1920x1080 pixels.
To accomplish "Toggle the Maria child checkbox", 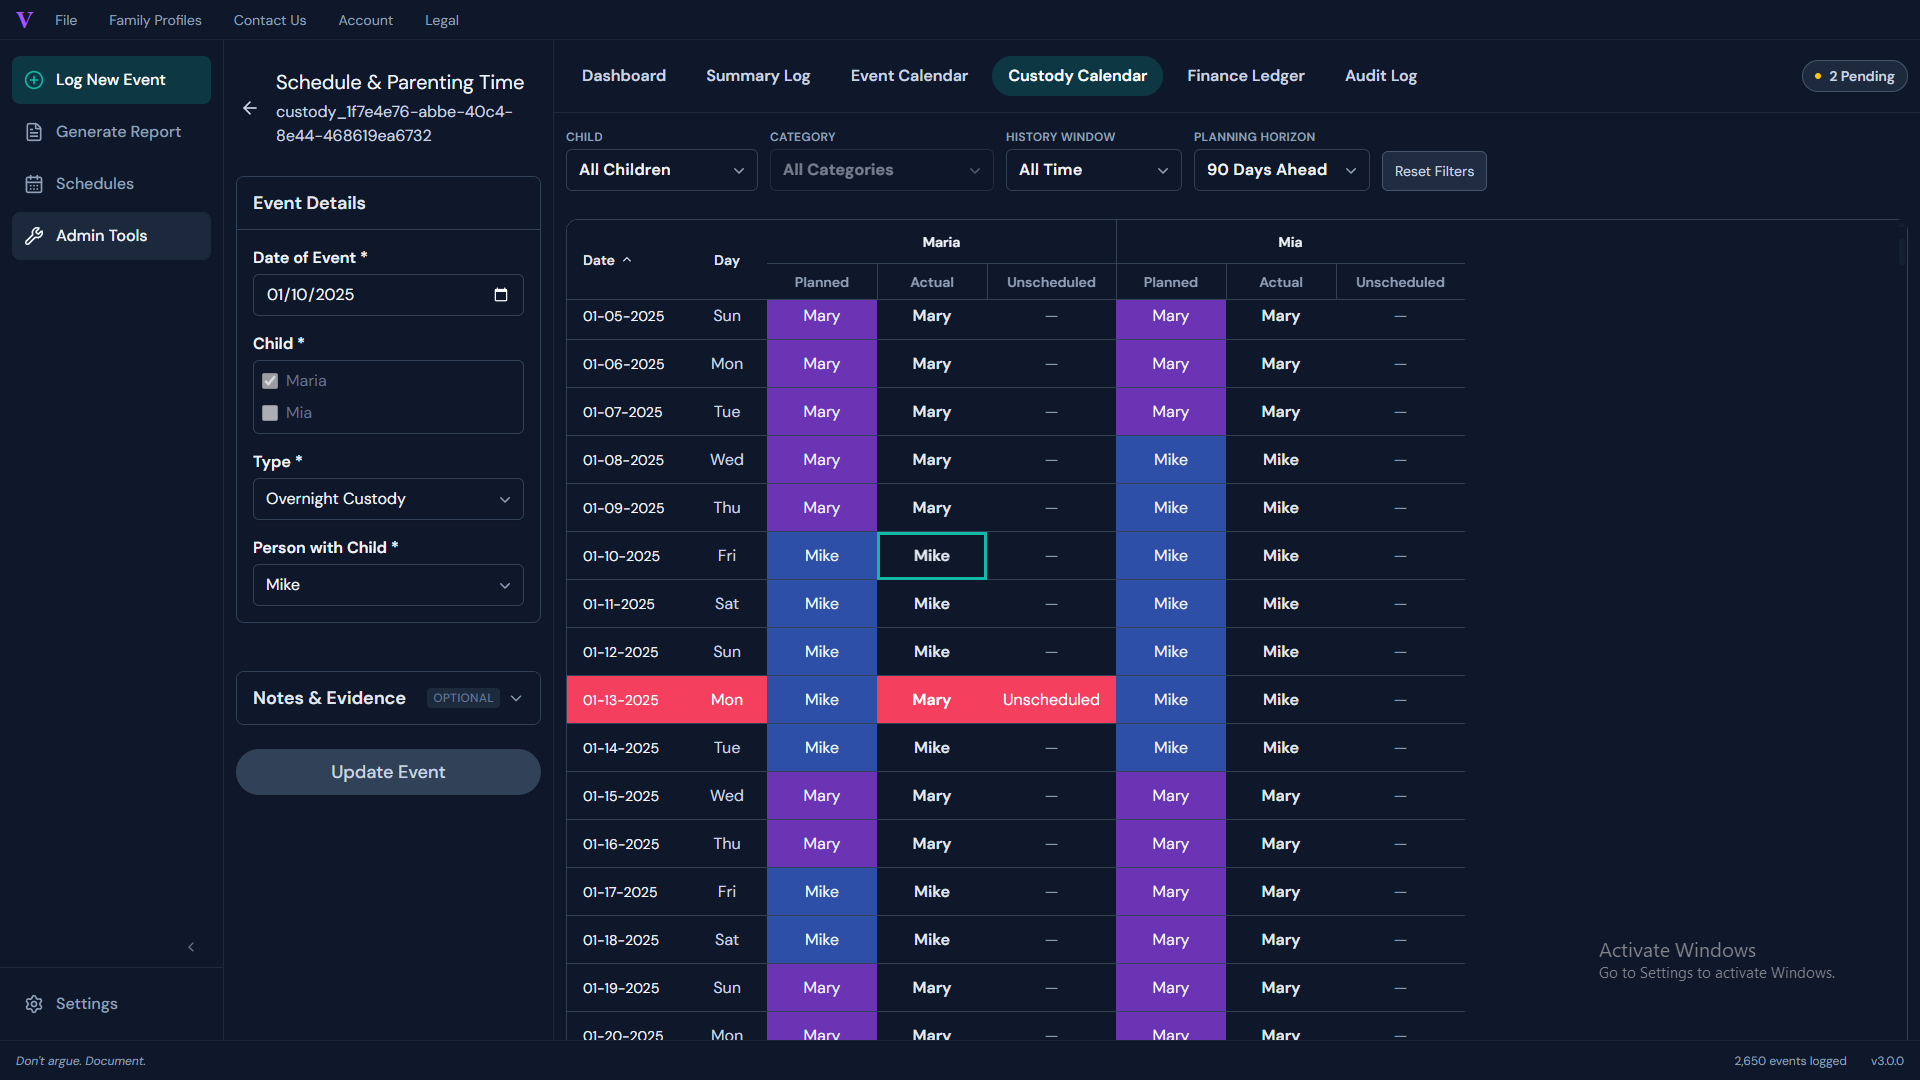I will pyautogui.click(x=270, y=381).
